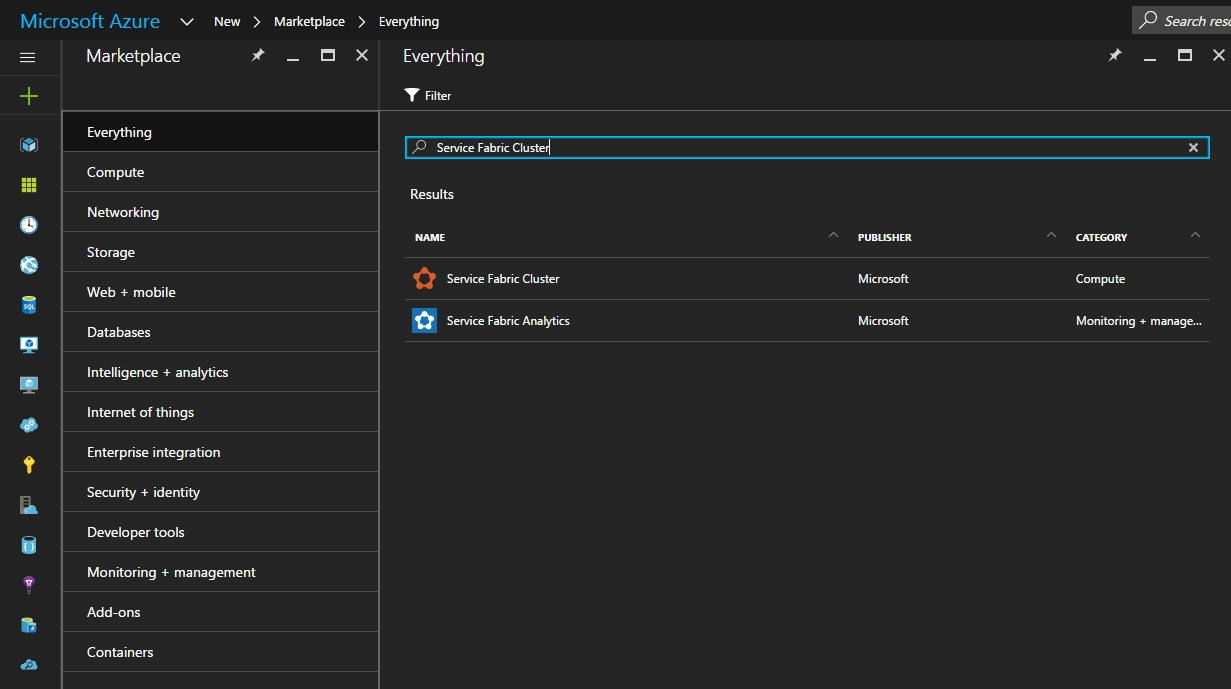The width and height of the screenshot is (1231, 689).
Task: Open Virtual machines (classic) monitor icon
Action: tap(29, 345)
